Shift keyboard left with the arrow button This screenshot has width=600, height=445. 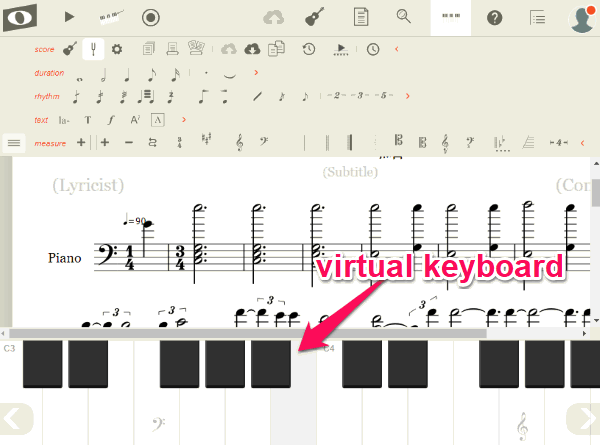[15, 419]
